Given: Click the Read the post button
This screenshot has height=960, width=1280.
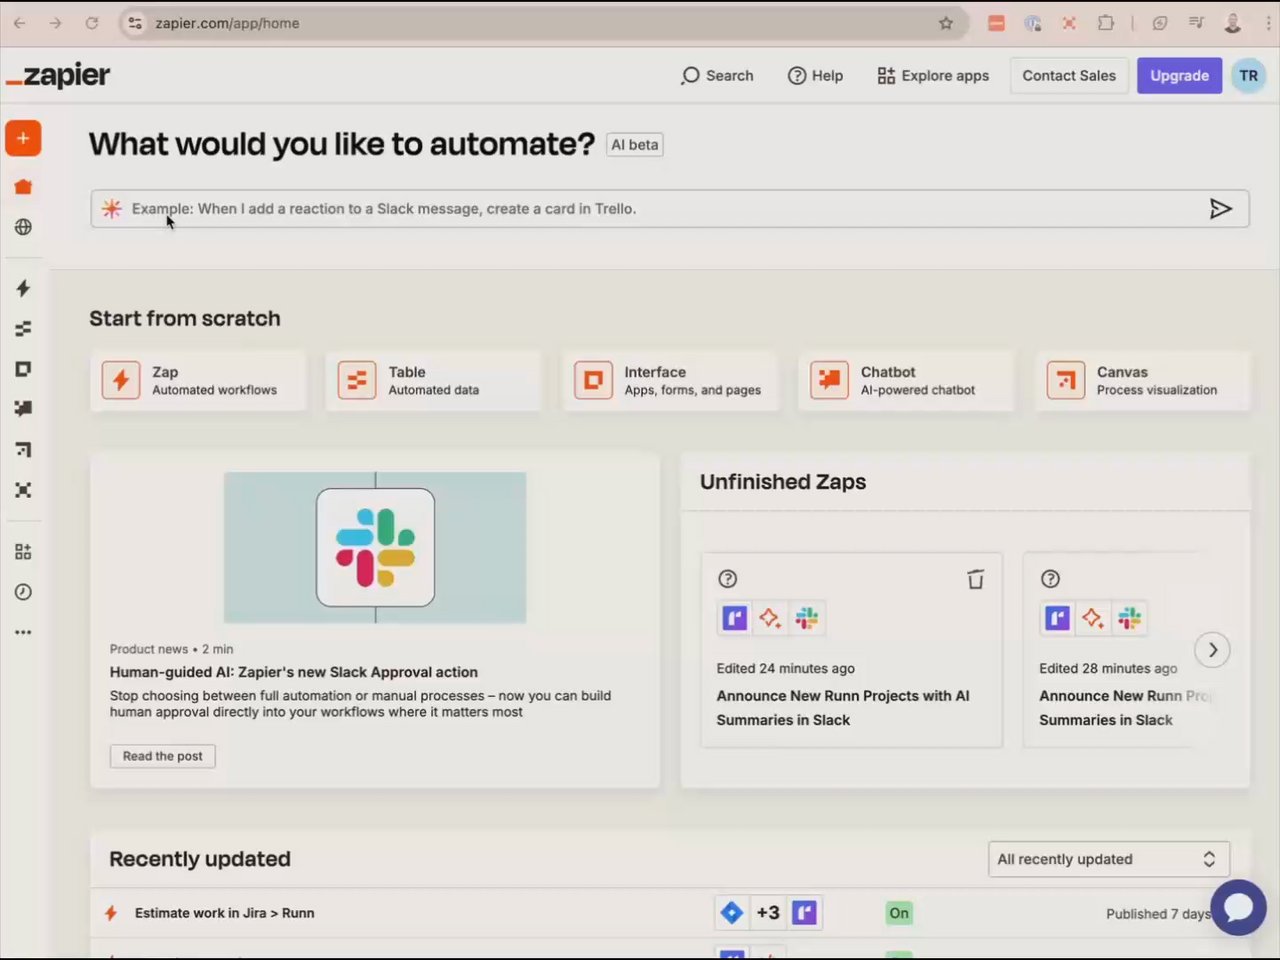Looking at the screenshot, I should pyautogui.click(x=162, y=756).
